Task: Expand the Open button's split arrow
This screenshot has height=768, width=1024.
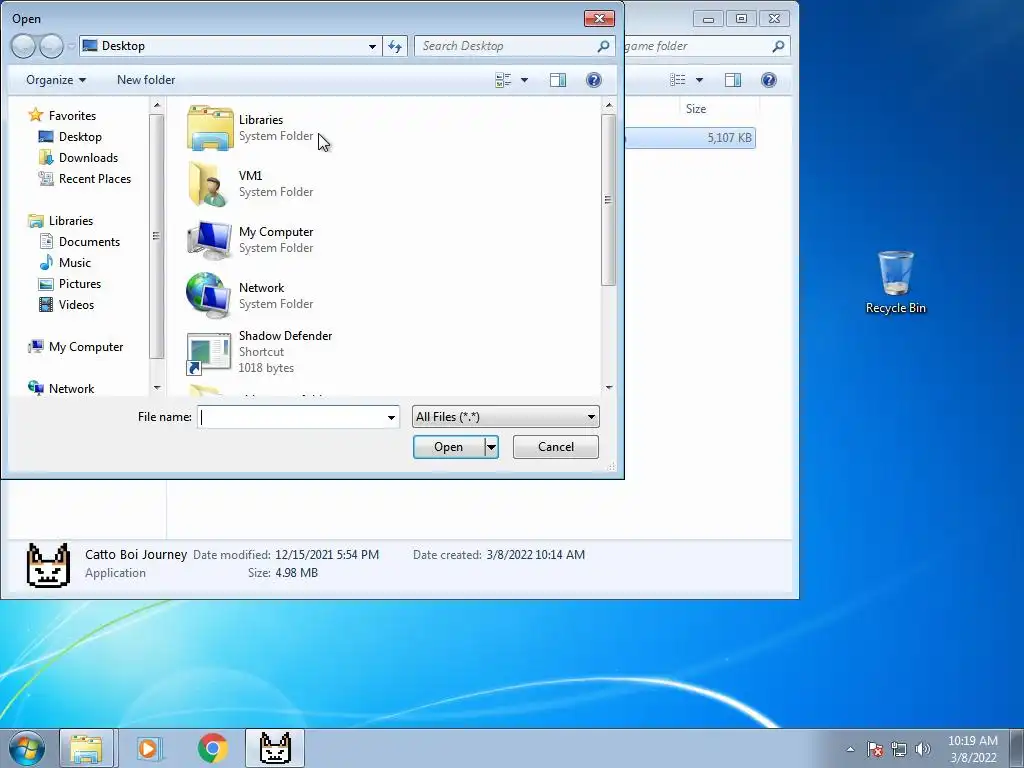Action: pos(492,447)
